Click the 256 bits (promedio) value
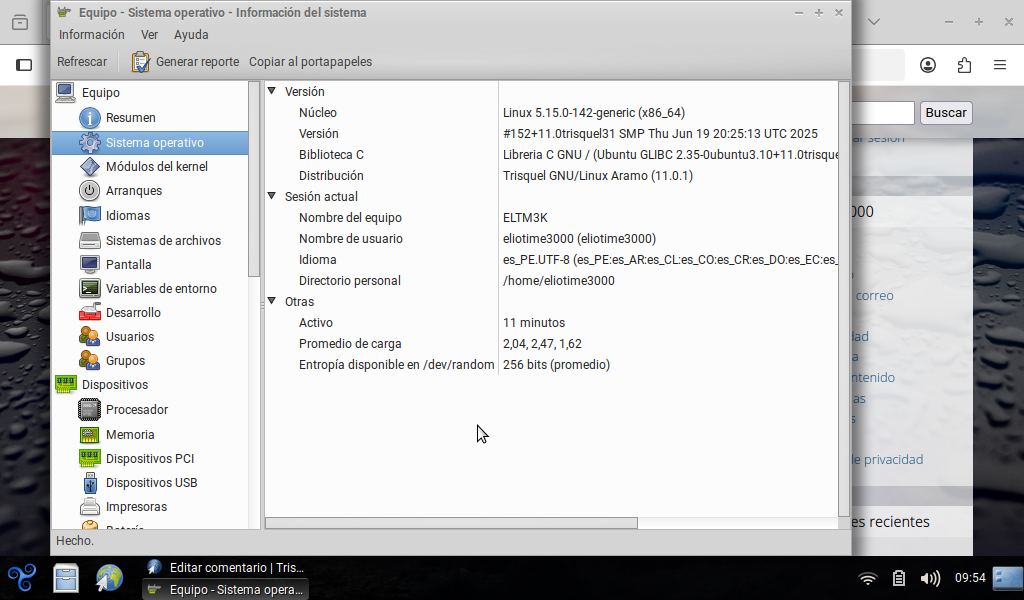The width and height of the screenshot is (1024, 600). point(556,364)
